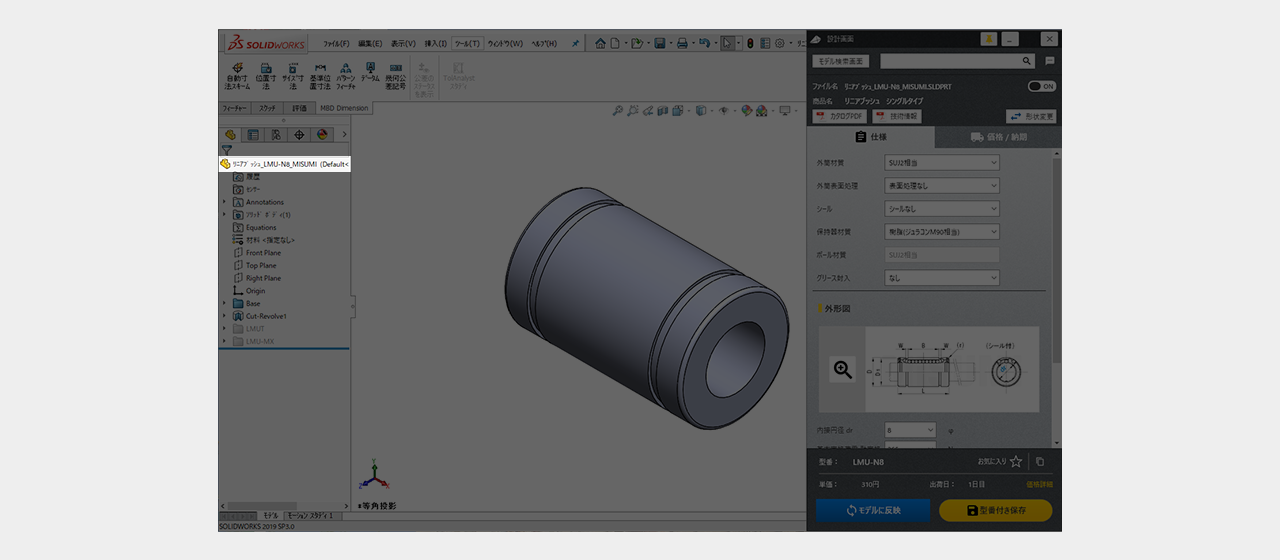Select the データム tool in the ribbon

pyautogui.click(x=370, y=69)
